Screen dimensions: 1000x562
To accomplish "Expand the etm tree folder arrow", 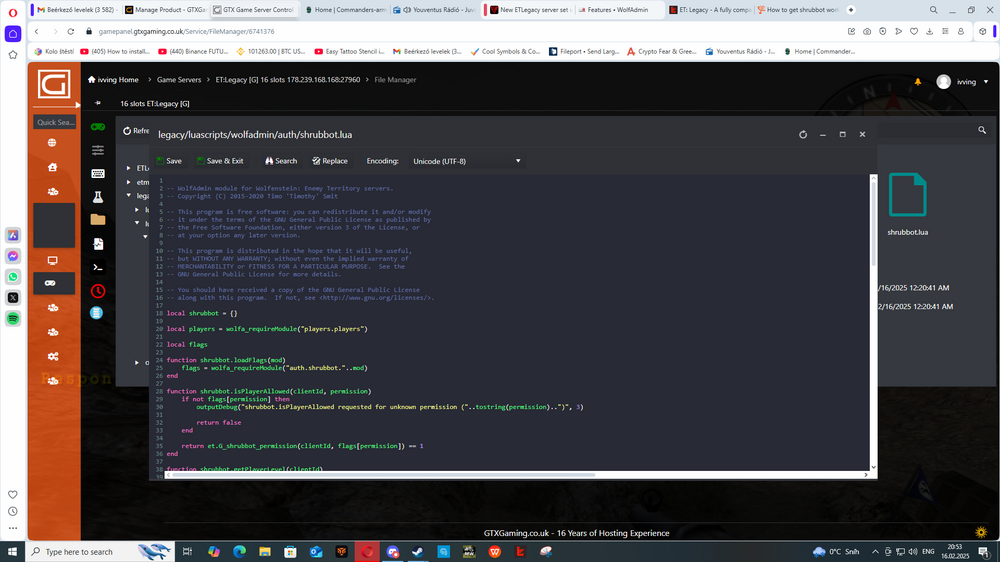I will click(x=129, y=182).
